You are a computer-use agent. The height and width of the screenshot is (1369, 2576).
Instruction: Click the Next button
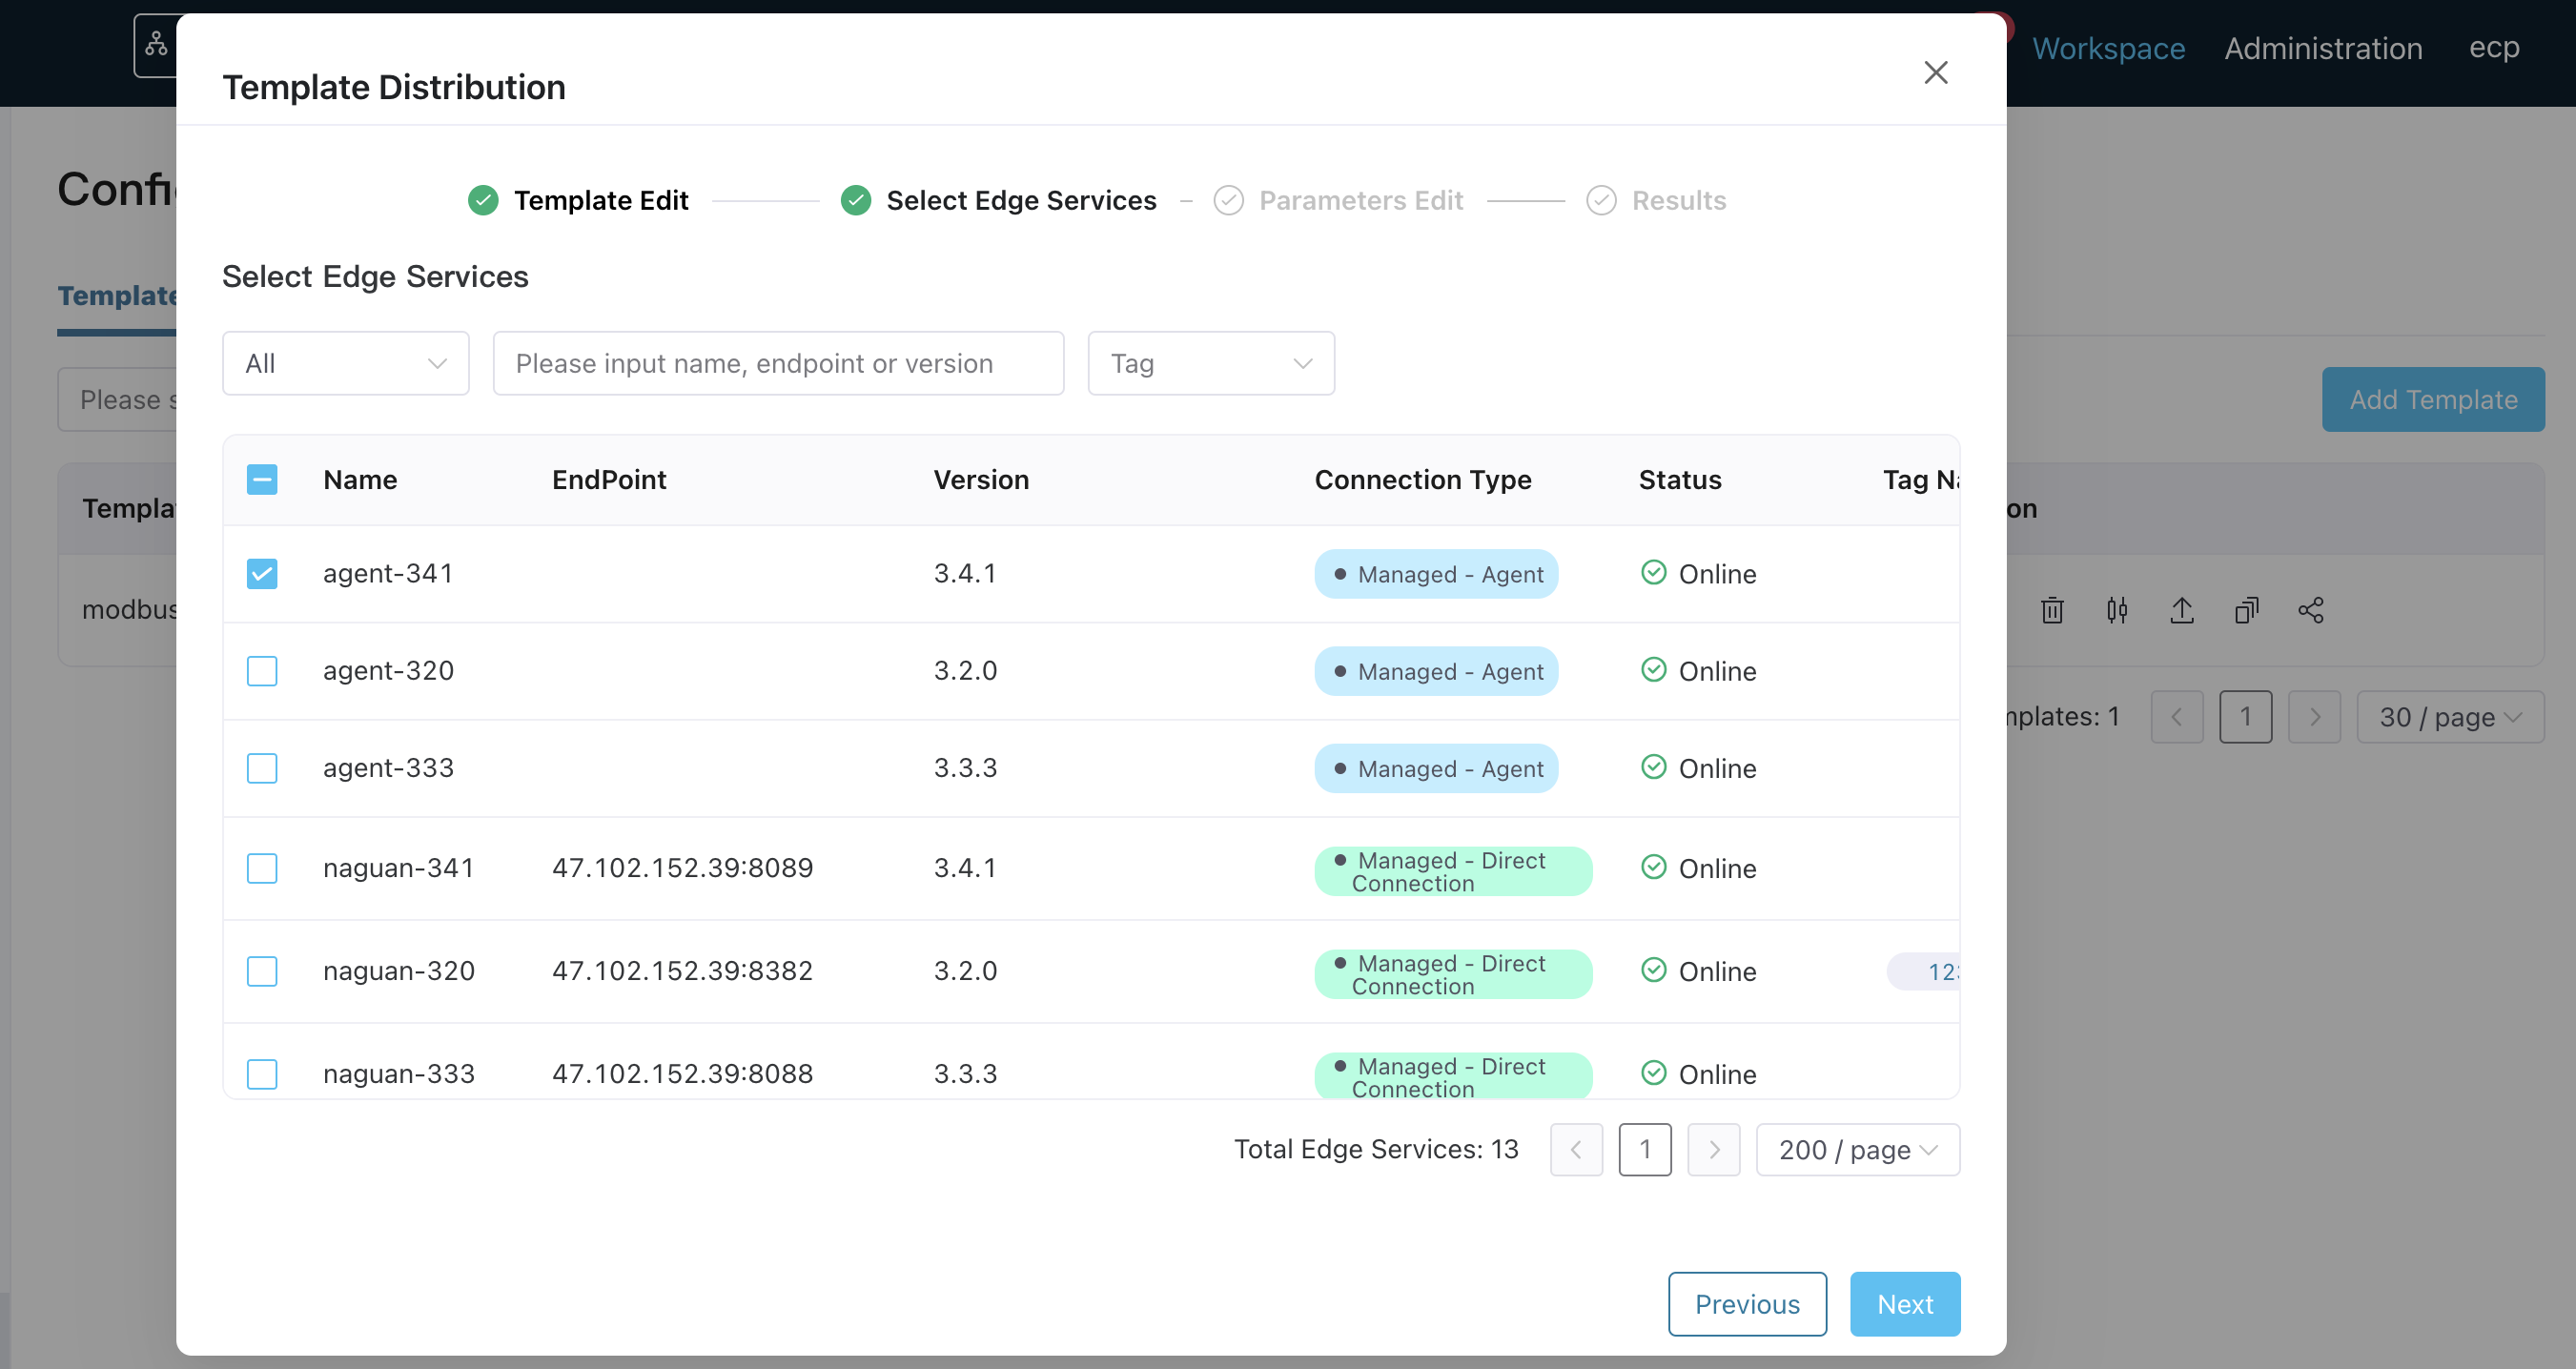[1905, 1304]
